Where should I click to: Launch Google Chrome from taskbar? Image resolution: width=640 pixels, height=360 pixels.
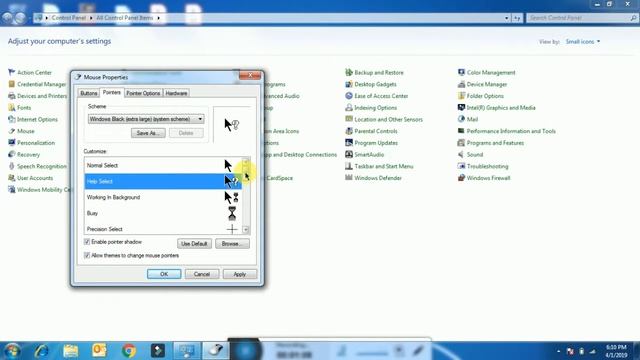point(129,351)
